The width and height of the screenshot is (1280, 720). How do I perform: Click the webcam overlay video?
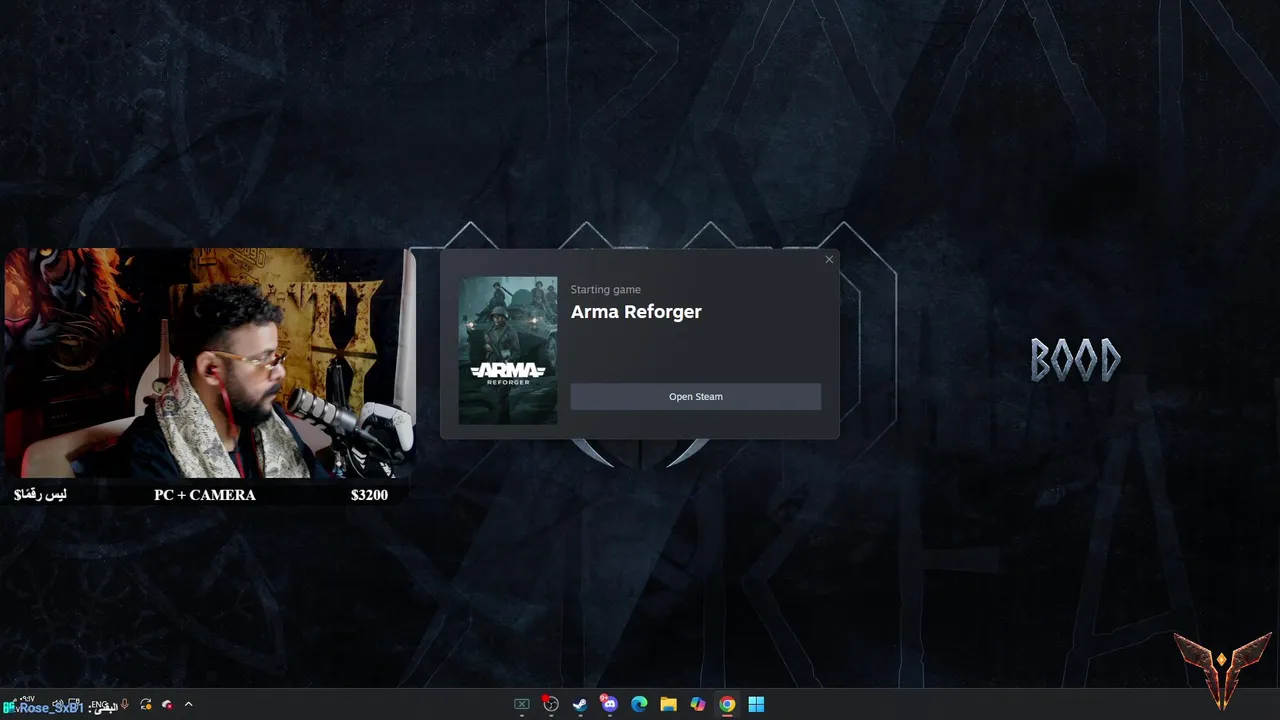[x=209, y=363]
